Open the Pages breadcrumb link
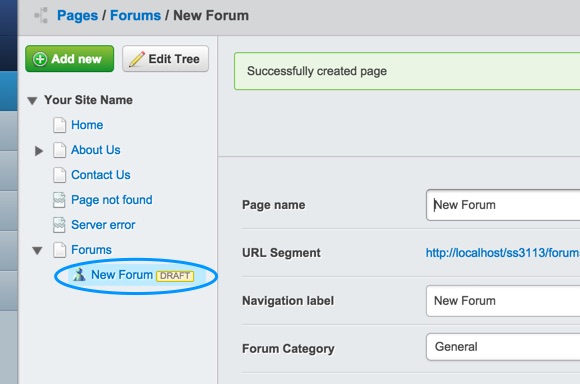The width and height of the screenshot is (580, 384). tap(77, 16)
